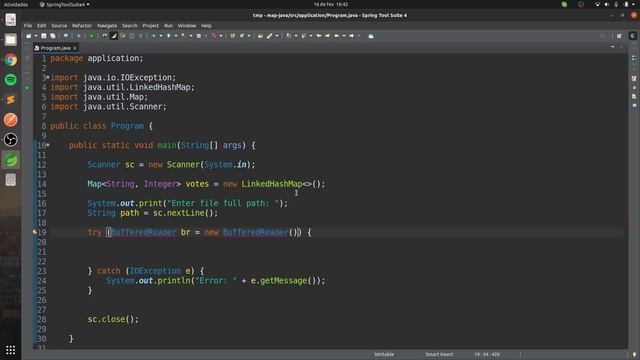Select the Java perspective icon
This screenshot has height=360, width=640.
click(633, 36)
